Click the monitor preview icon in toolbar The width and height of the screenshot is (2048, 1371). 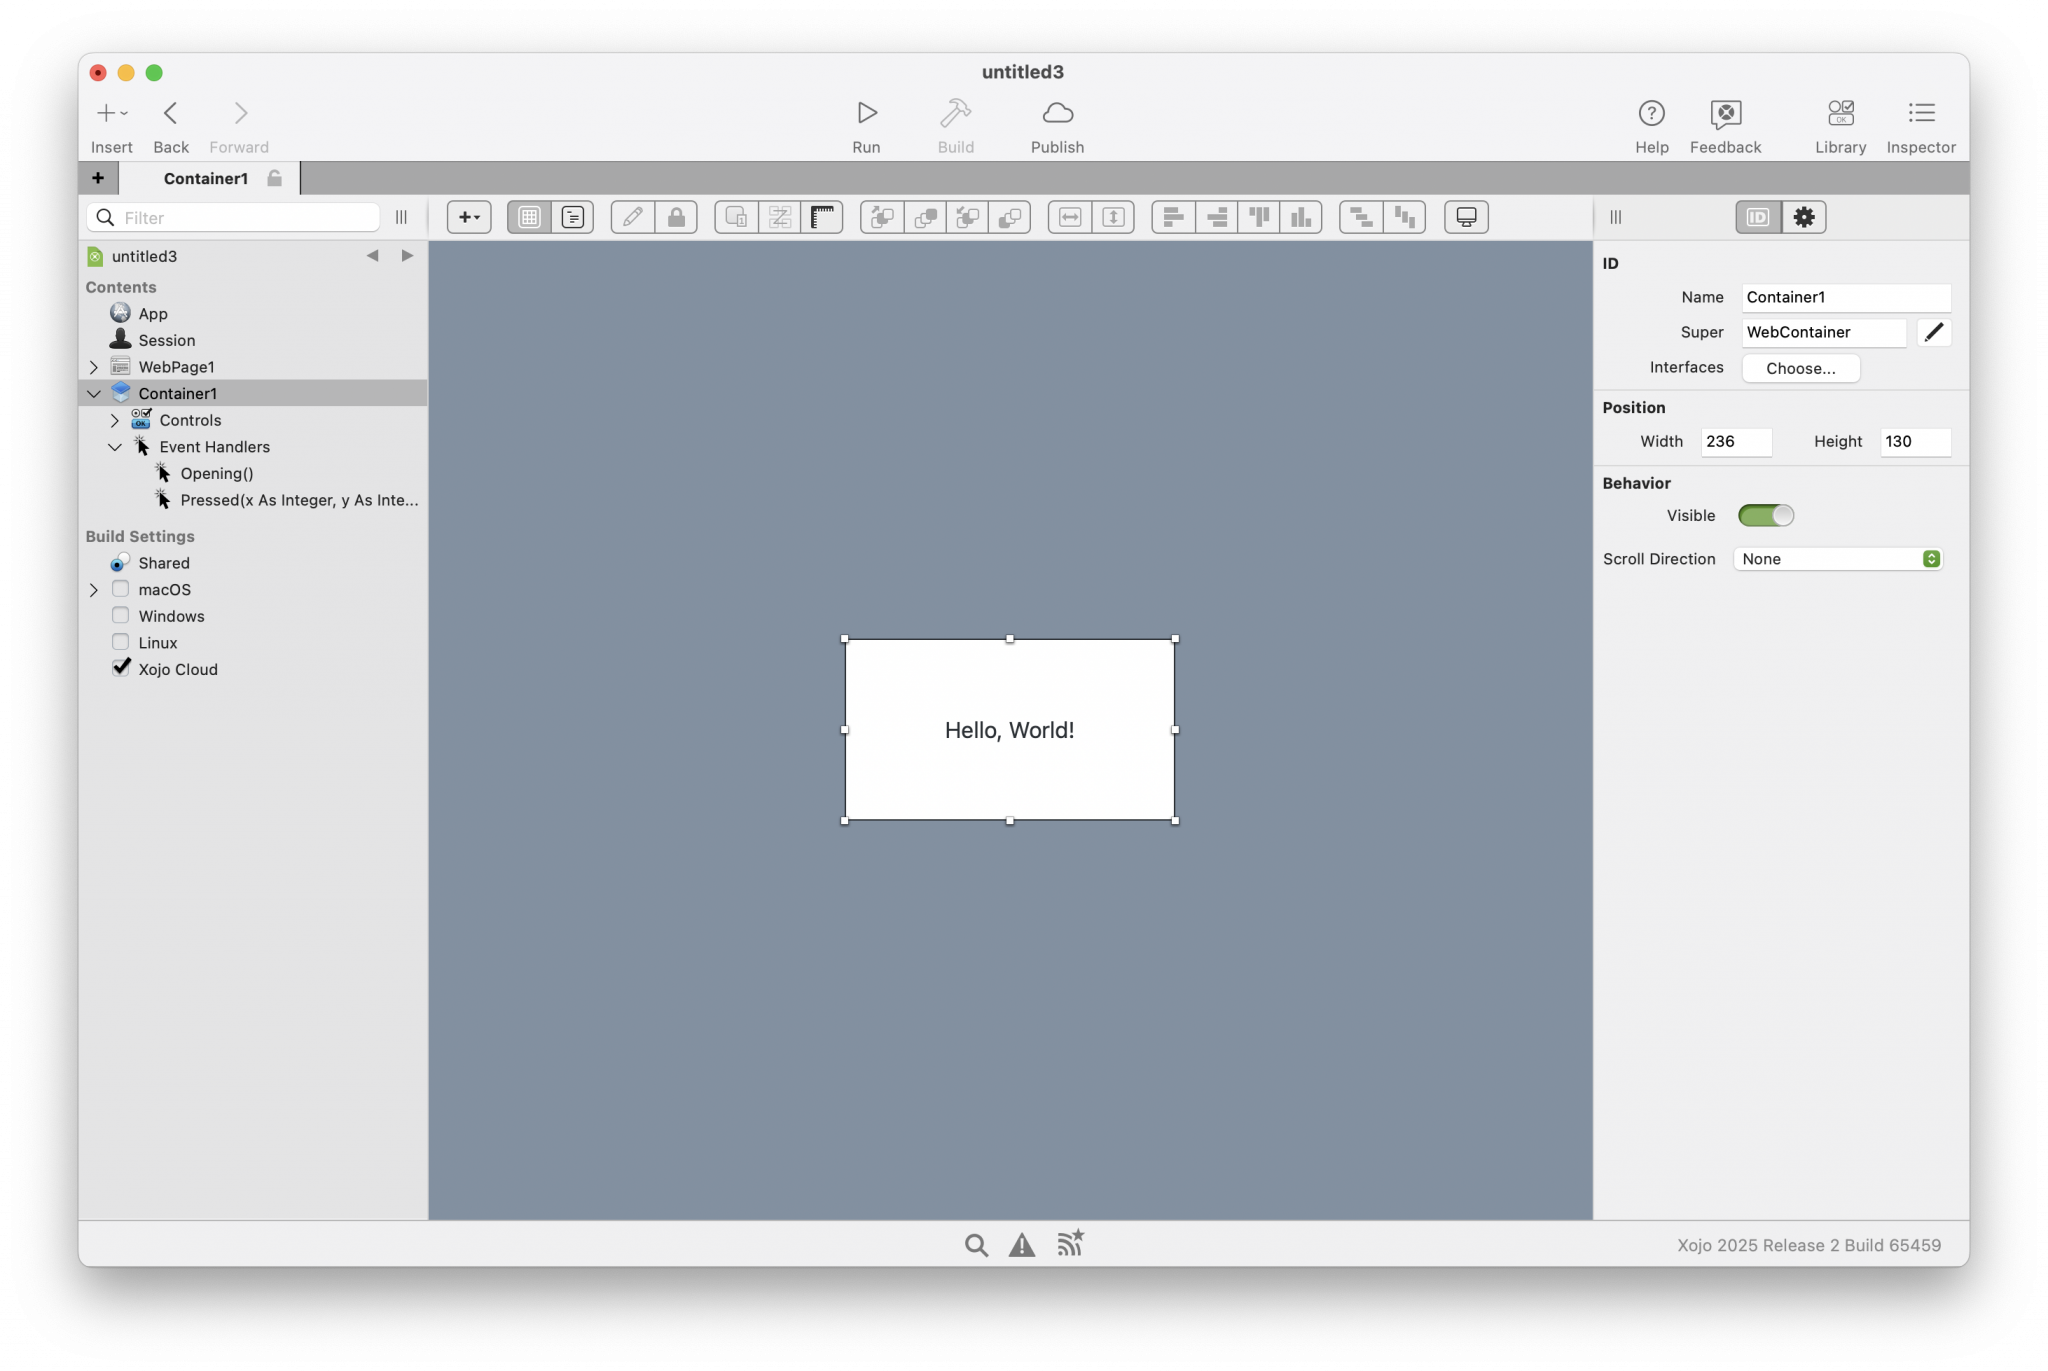[1466, 217]
